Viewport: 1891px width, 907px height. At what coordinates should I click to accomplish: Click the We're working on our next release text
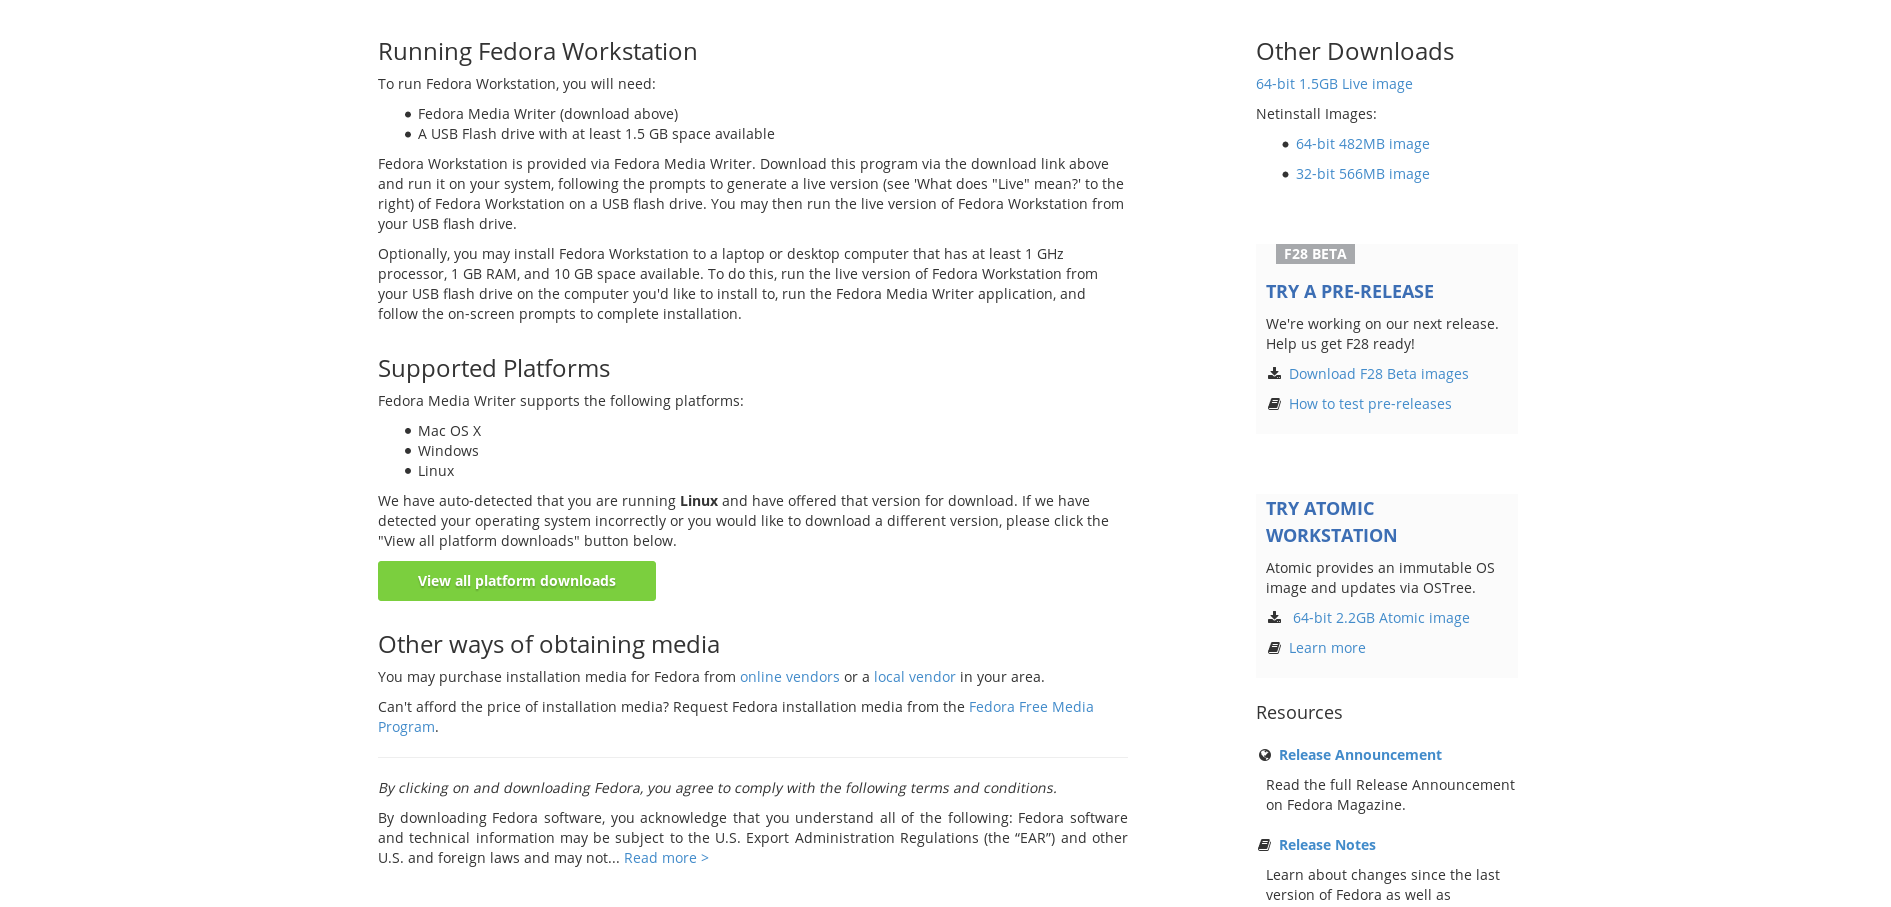1382,334
